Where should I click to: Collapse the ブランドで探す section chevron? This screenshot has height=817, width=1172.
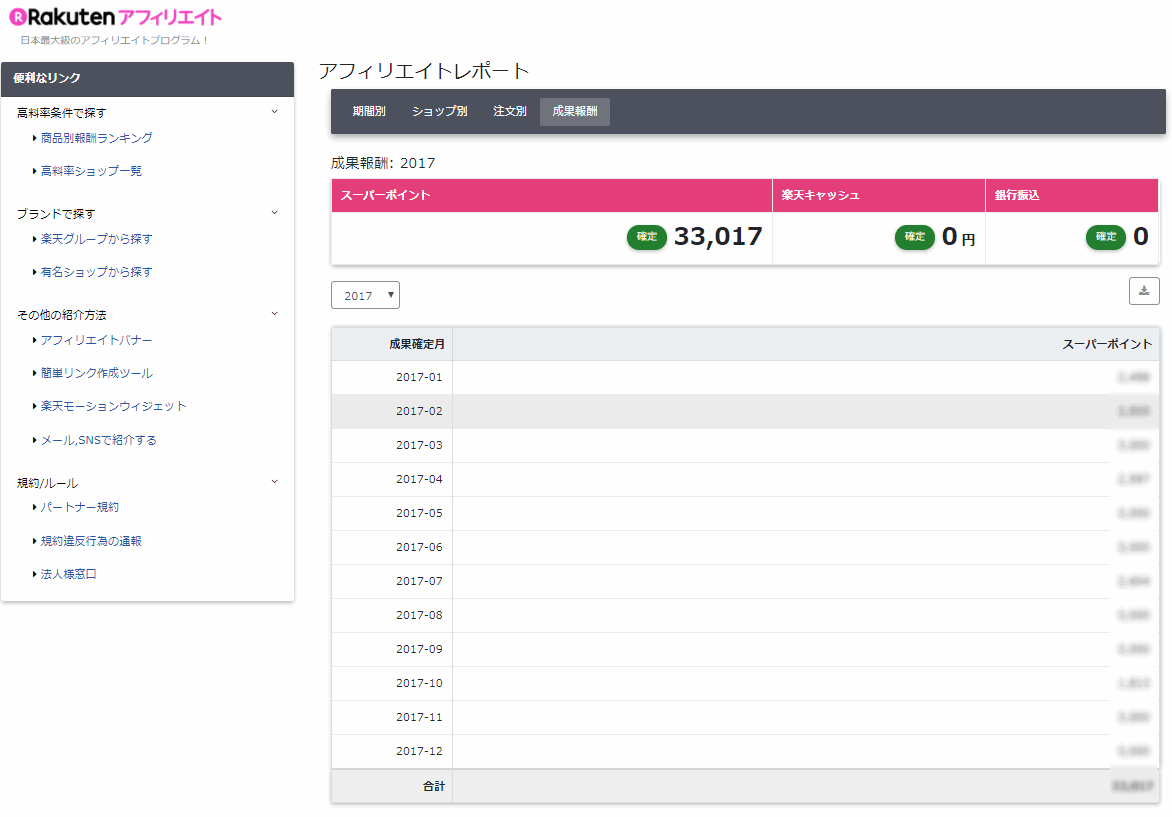coord(275,213)
